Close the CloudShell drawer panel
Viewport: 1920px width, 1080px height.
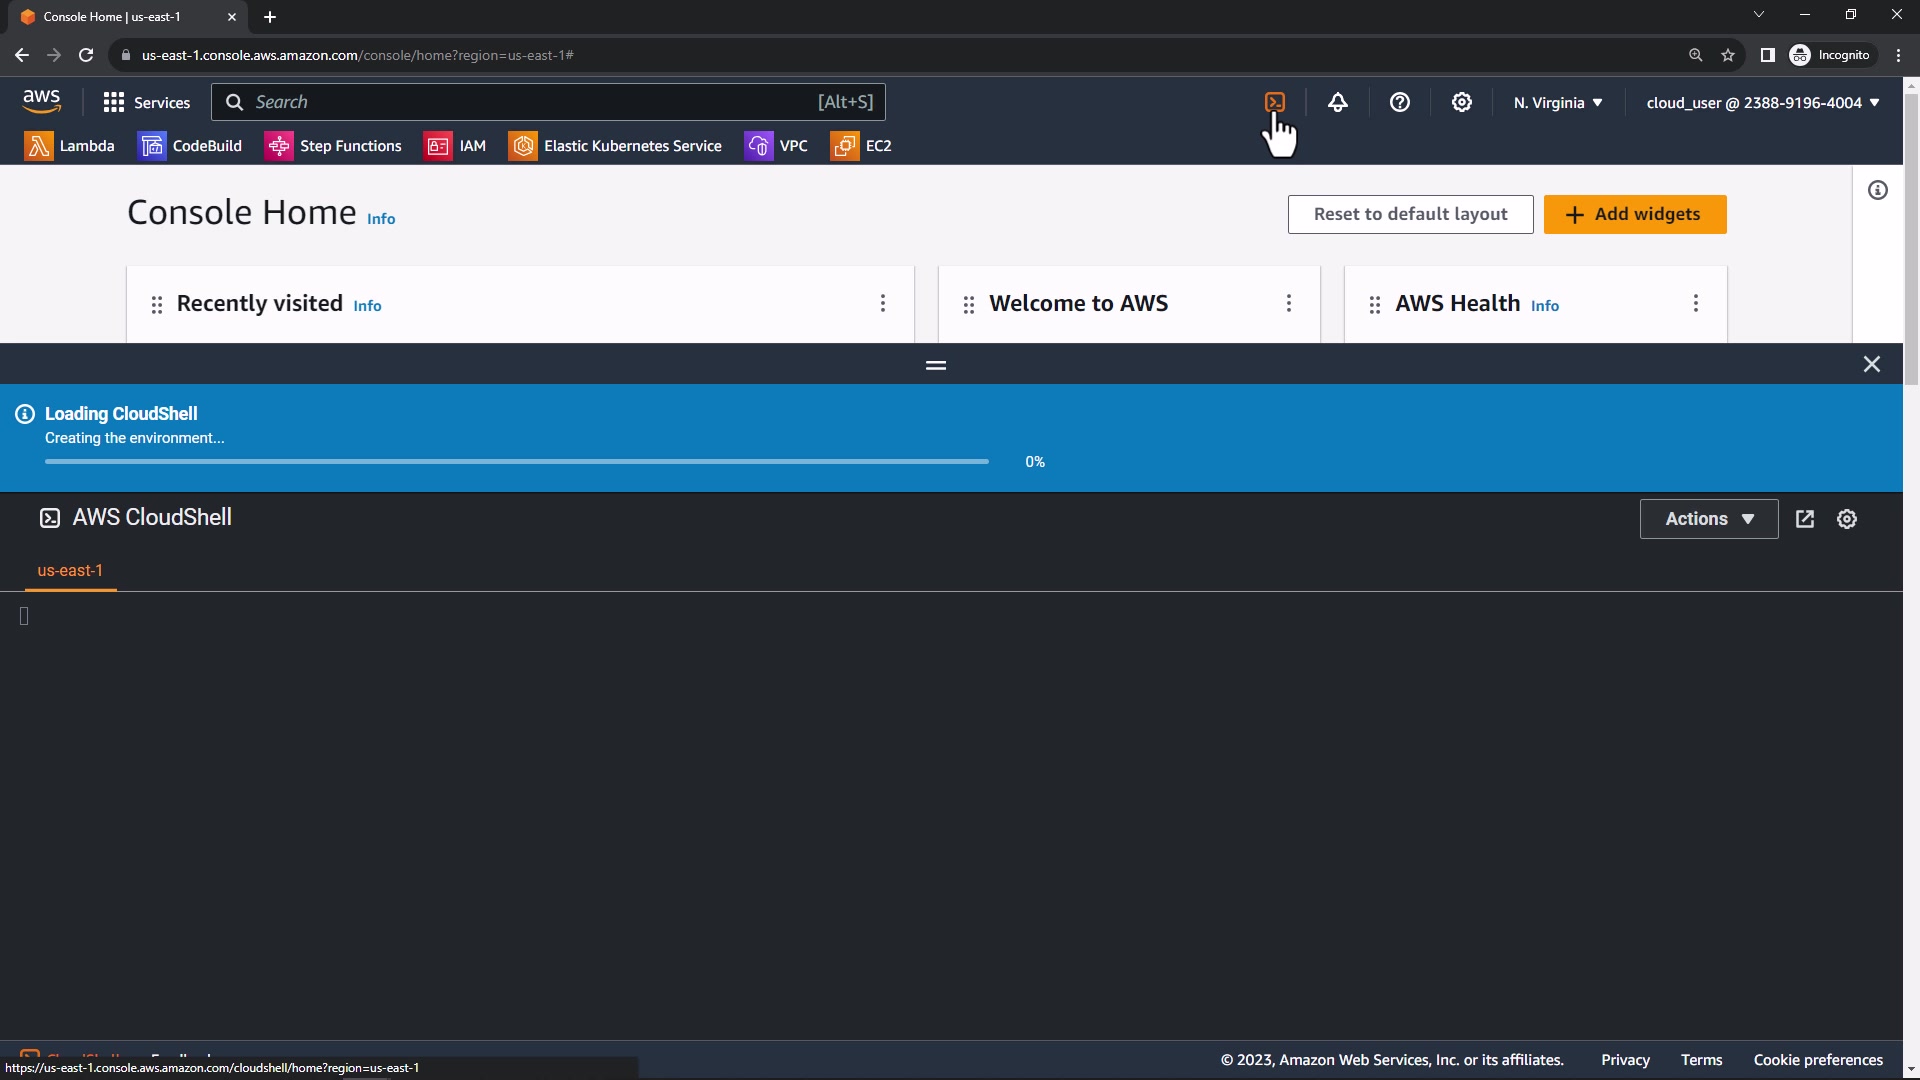point(1871,364)
